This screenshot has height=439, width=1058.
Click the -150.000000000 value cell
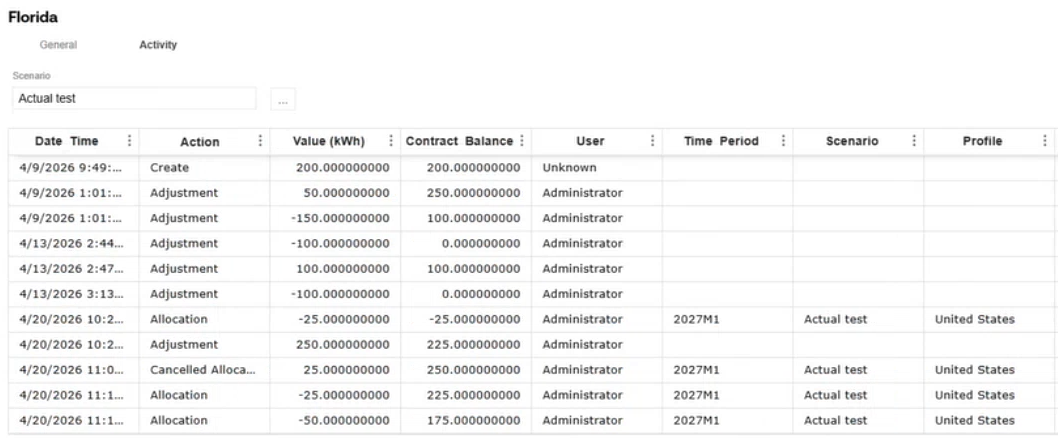(335, 218)
